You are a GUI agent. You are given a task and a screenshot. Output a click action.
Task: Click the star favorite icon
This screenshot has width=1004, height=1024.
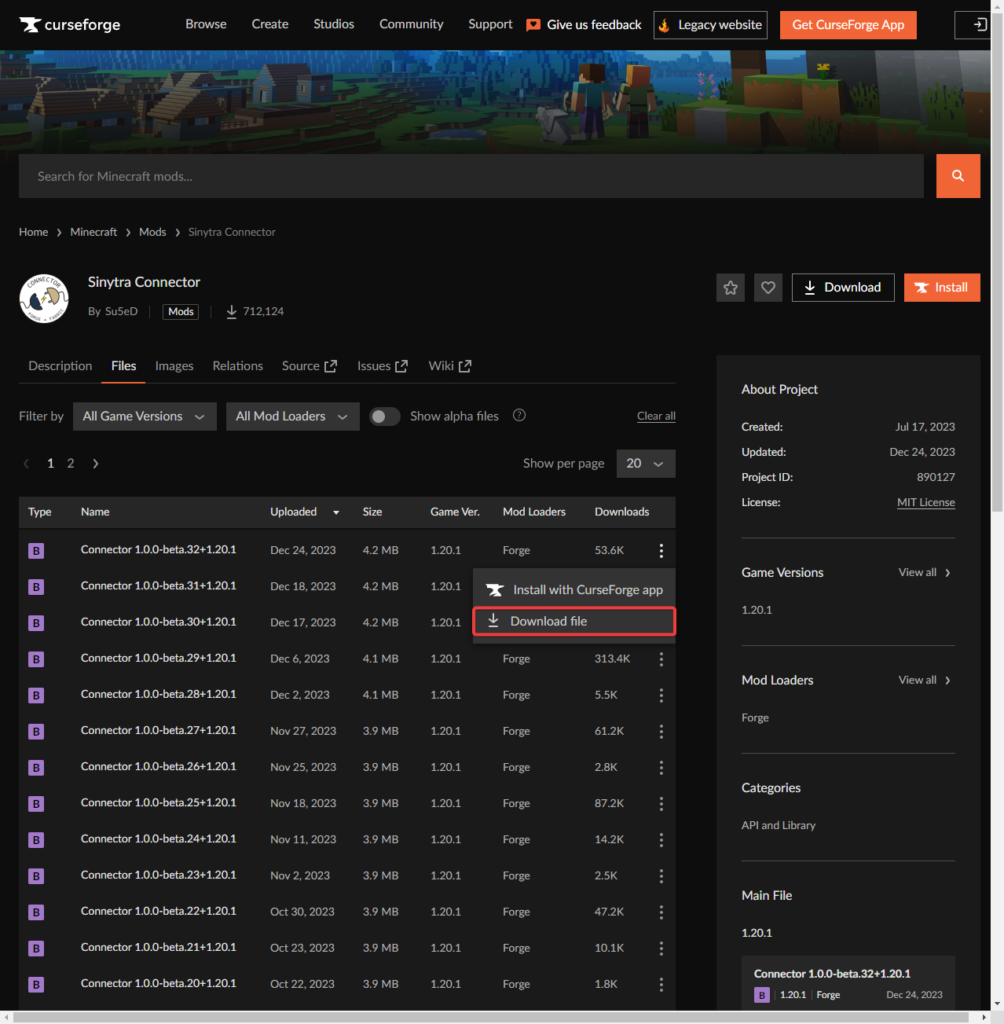tap(730, 288)
